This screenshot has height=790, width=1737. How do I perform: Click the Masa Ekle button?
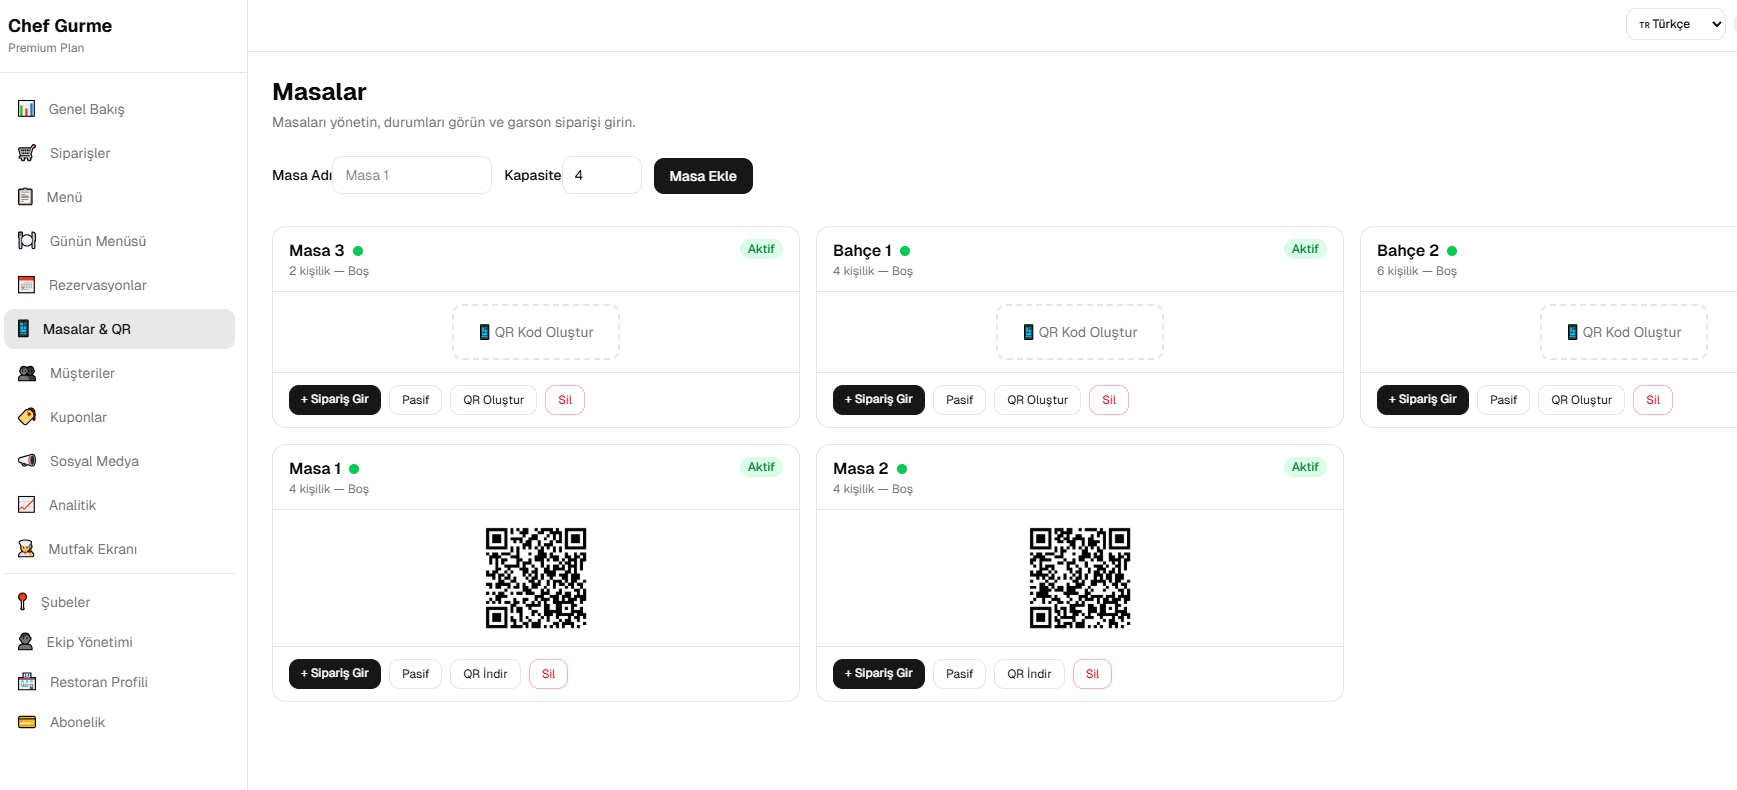[x=703, y=176]
